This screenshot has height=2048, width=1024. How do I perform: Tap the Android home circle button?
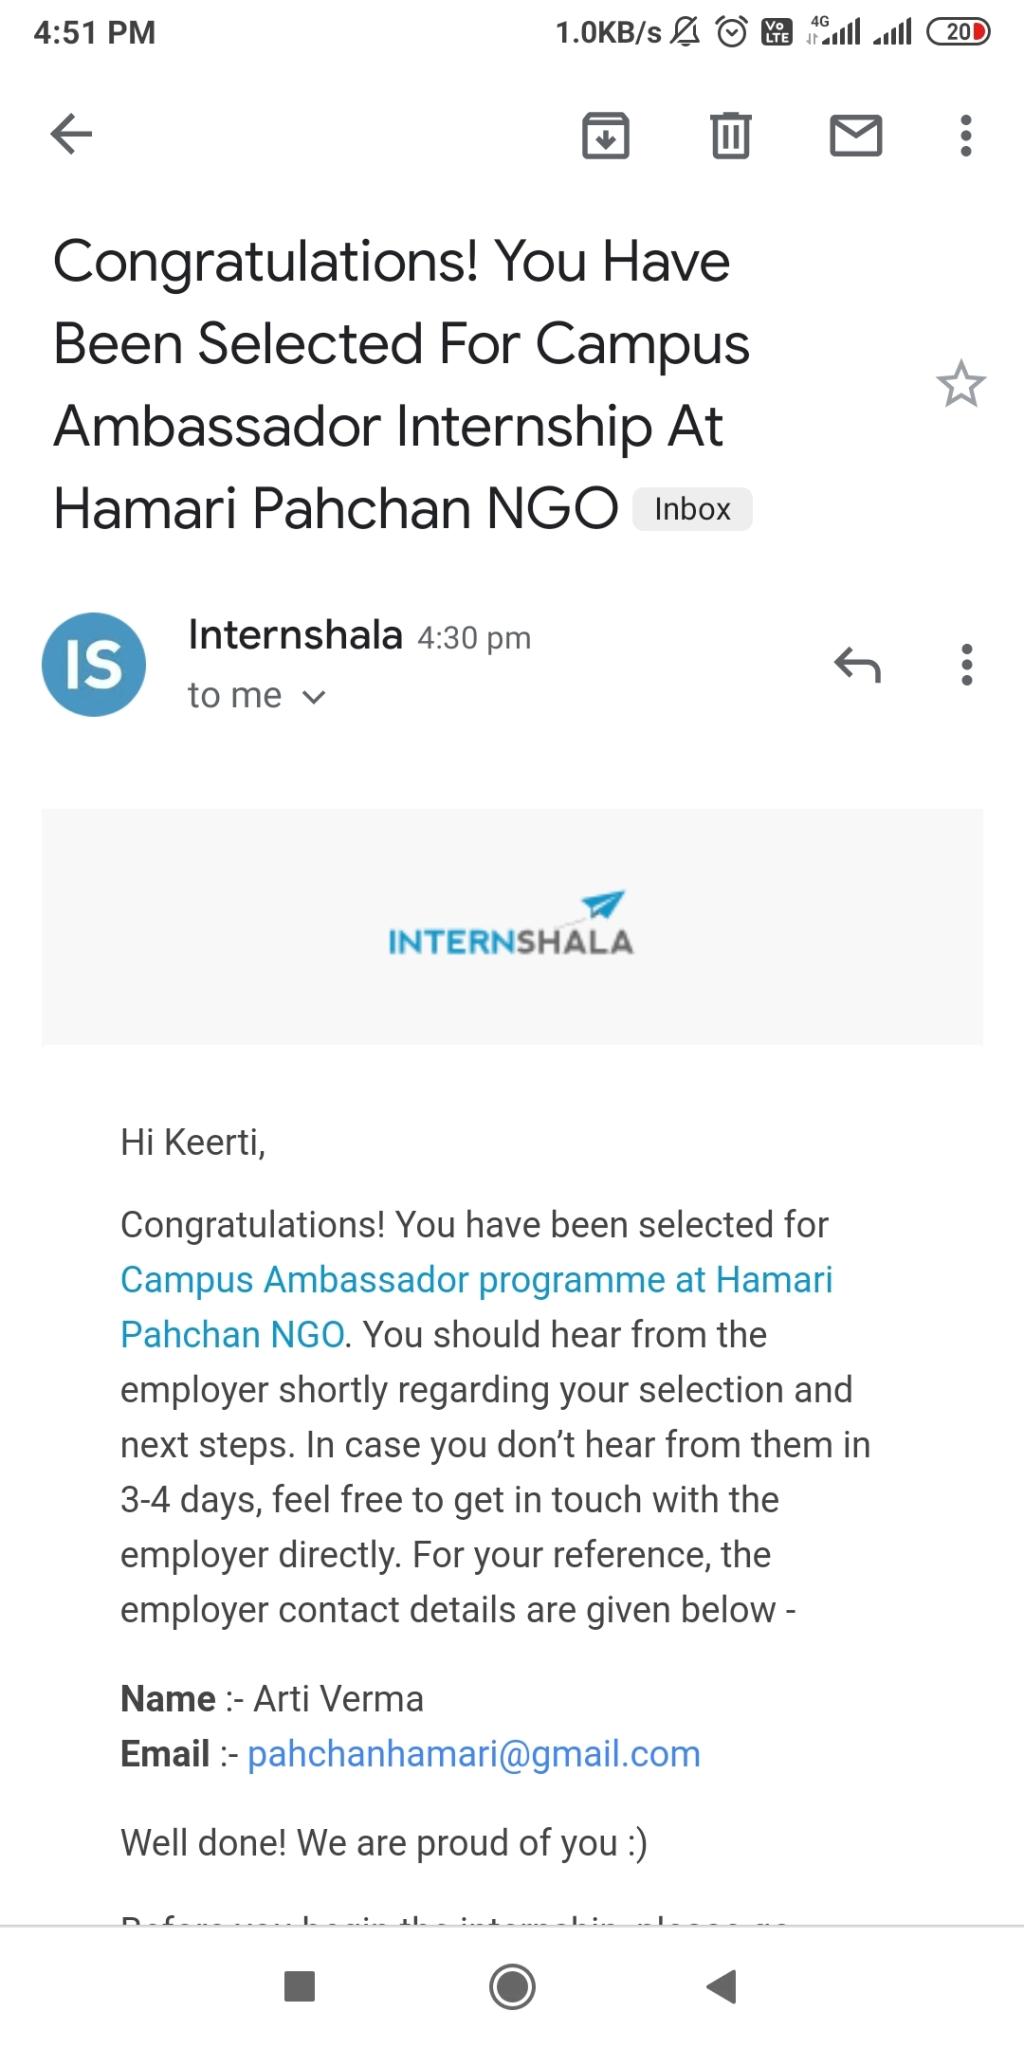point(512,1986)
